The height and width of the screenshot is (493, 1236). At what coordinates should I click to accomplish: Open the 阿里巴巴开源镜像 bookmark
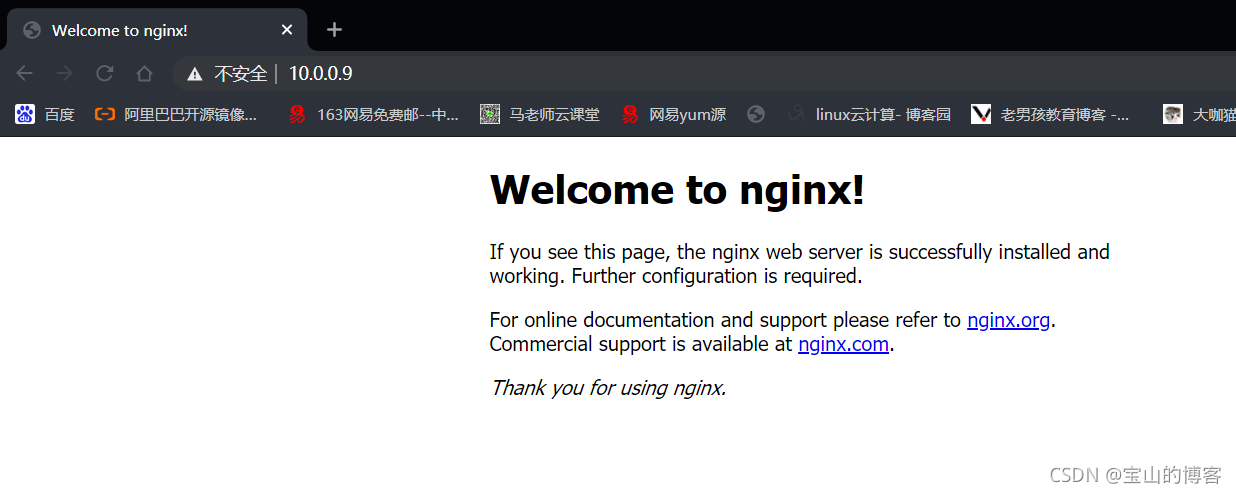pyautogui.click(x=176, y=114)
